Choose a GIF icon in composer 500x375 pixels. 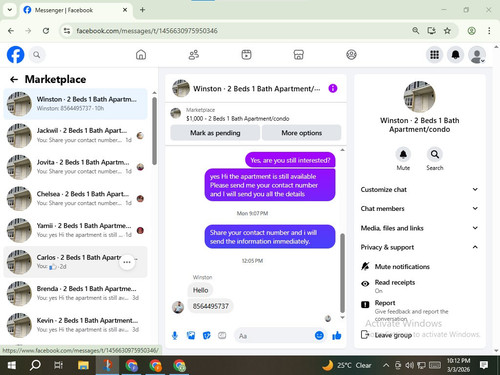coord(222,335)
